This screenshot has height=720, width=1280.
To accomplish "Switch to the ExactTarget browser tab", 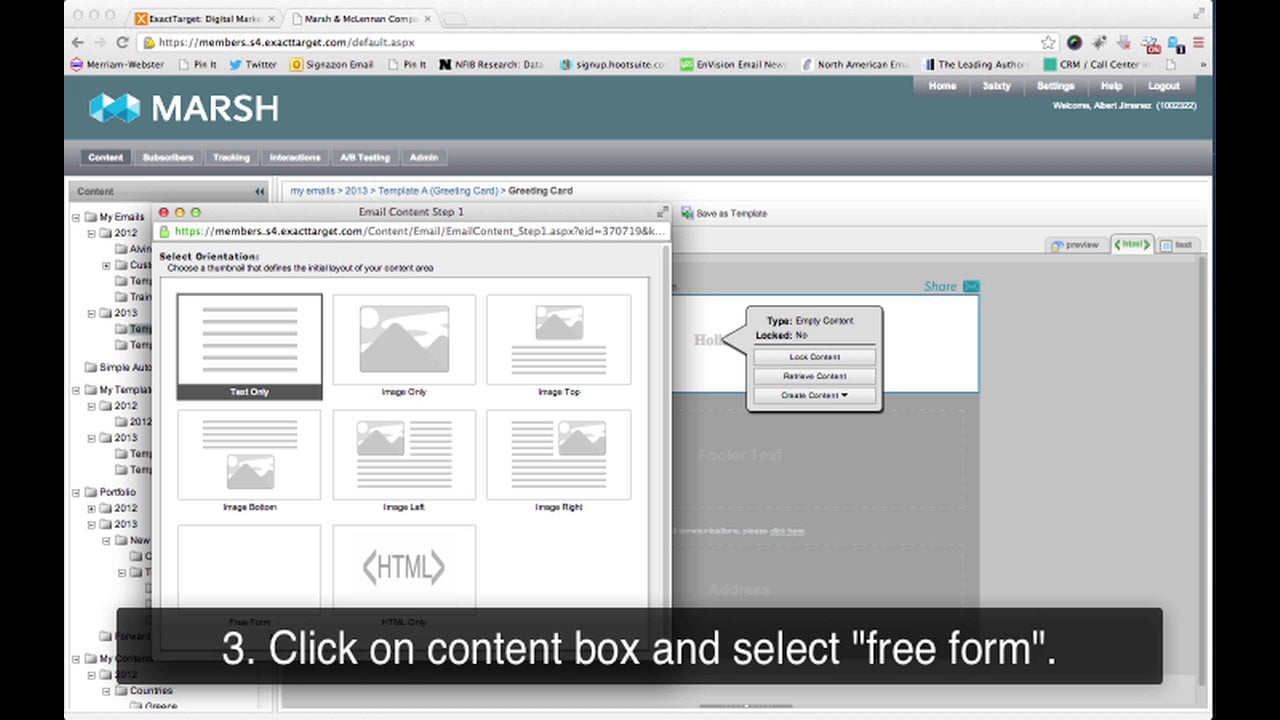I will click(205, 18).
